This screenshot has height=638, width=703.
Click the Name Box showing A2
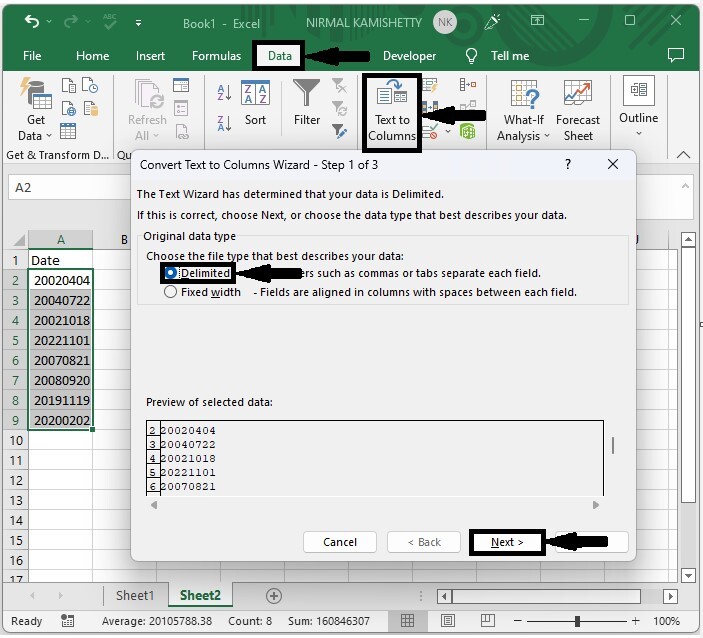[69, 187]
